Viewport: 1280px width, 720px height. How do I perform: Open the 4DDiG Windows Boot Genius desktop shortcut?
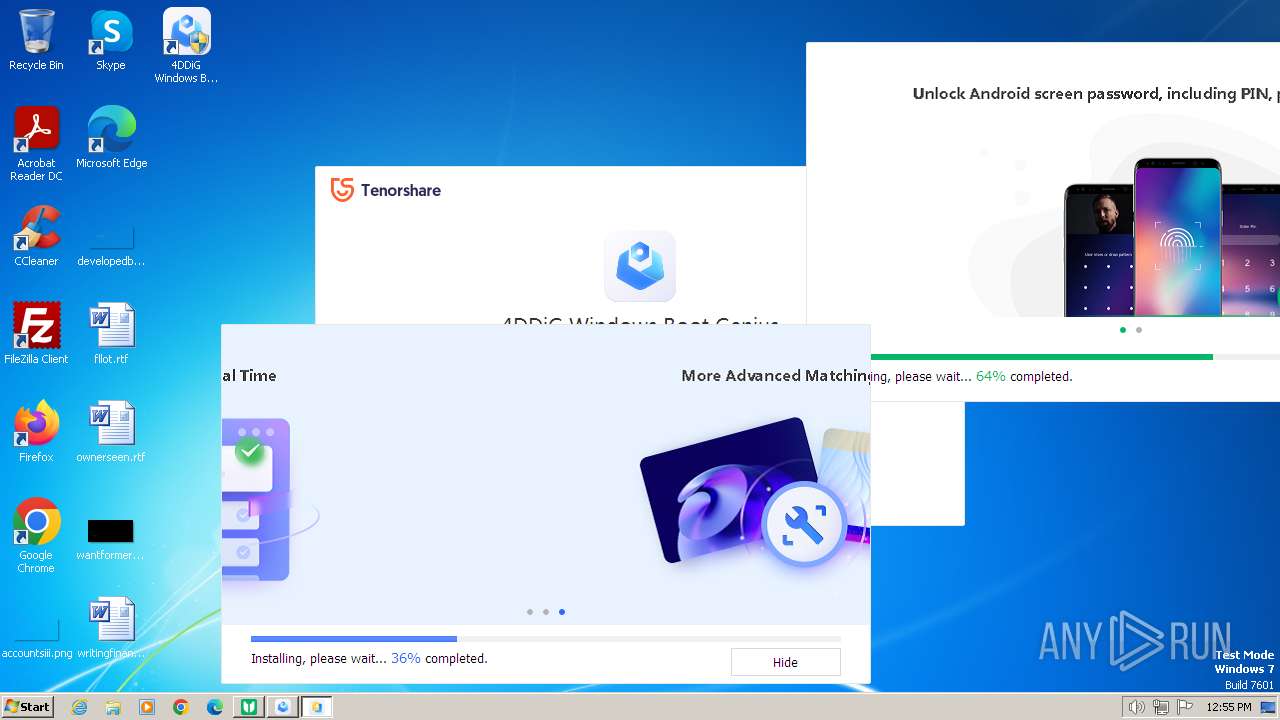pyautogui.click(x=186, y=46)
